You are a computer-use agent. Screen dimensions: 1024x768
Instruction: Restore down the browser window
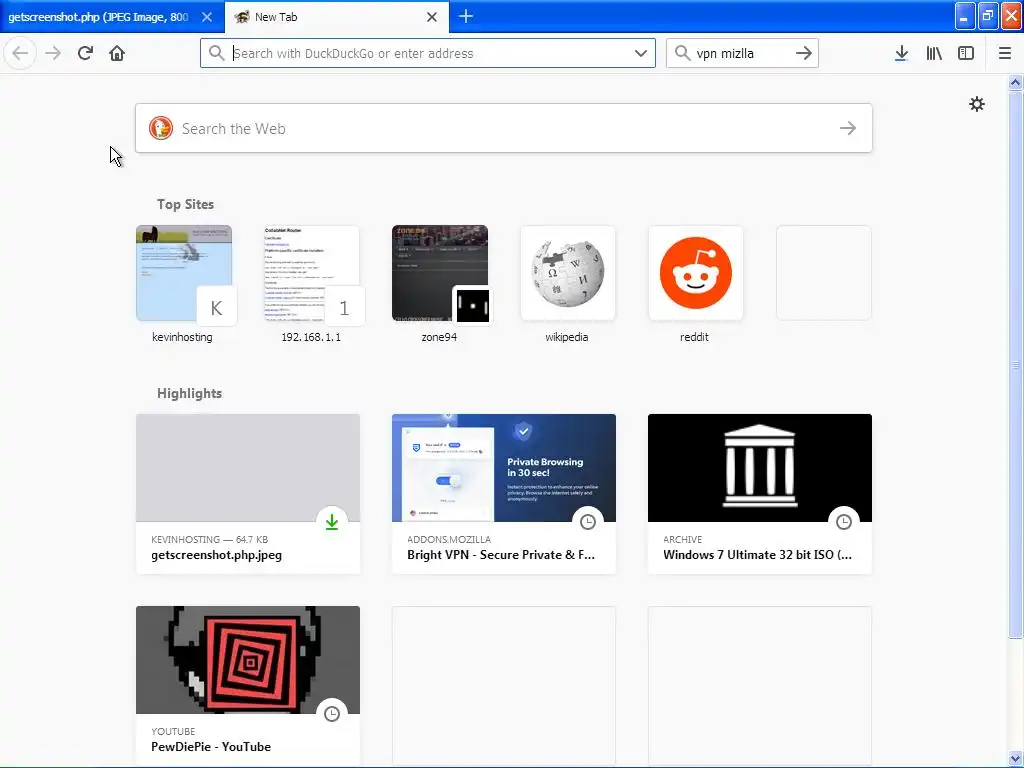point(988,16)
